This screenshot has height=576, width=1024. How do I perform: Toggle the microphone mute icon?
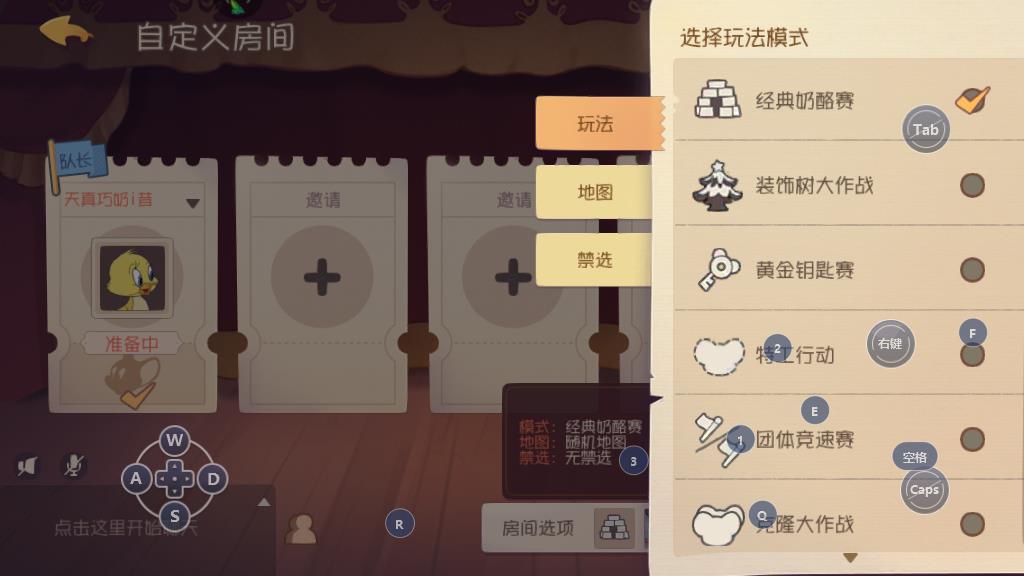point(73,465)
